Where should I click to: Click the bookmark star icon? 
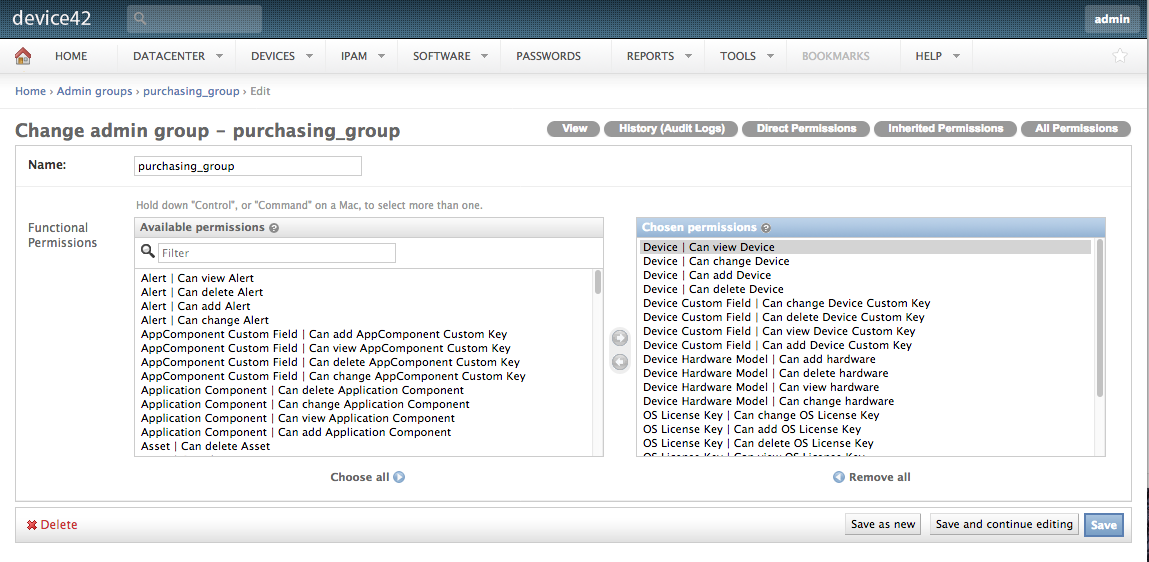point(1120,56)
